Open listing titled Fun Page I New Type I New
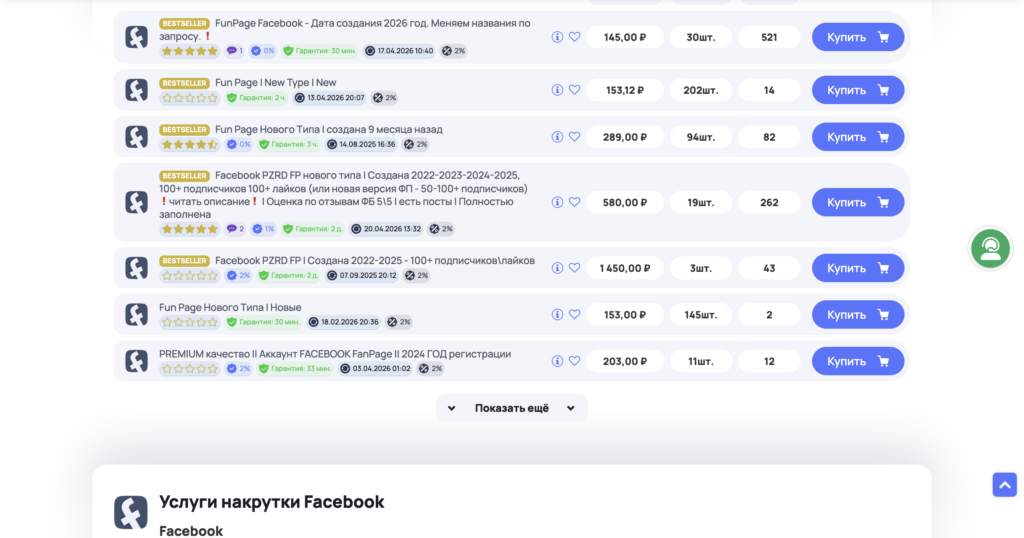Screen dimensions: 1024x538 coord(276,83)
